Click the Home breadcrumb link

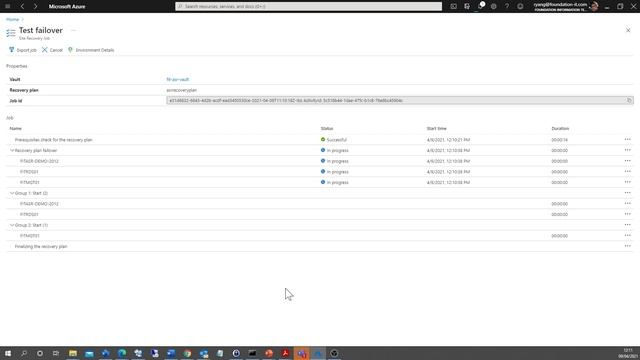[x=12, y=19]
